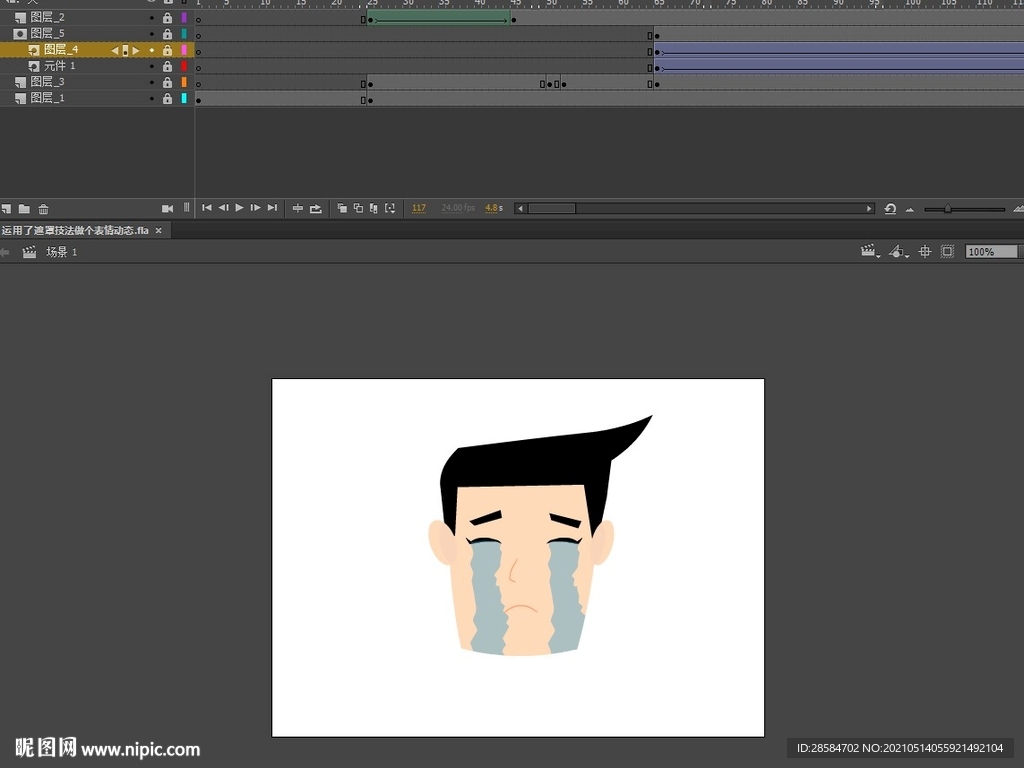1024x768 pixels.
Task: Add a new layer folder
Action: (24, 209)
